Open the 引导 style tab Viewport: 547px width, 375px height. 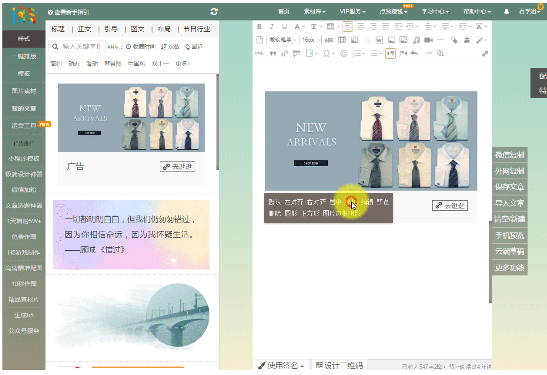pos(111,29)
